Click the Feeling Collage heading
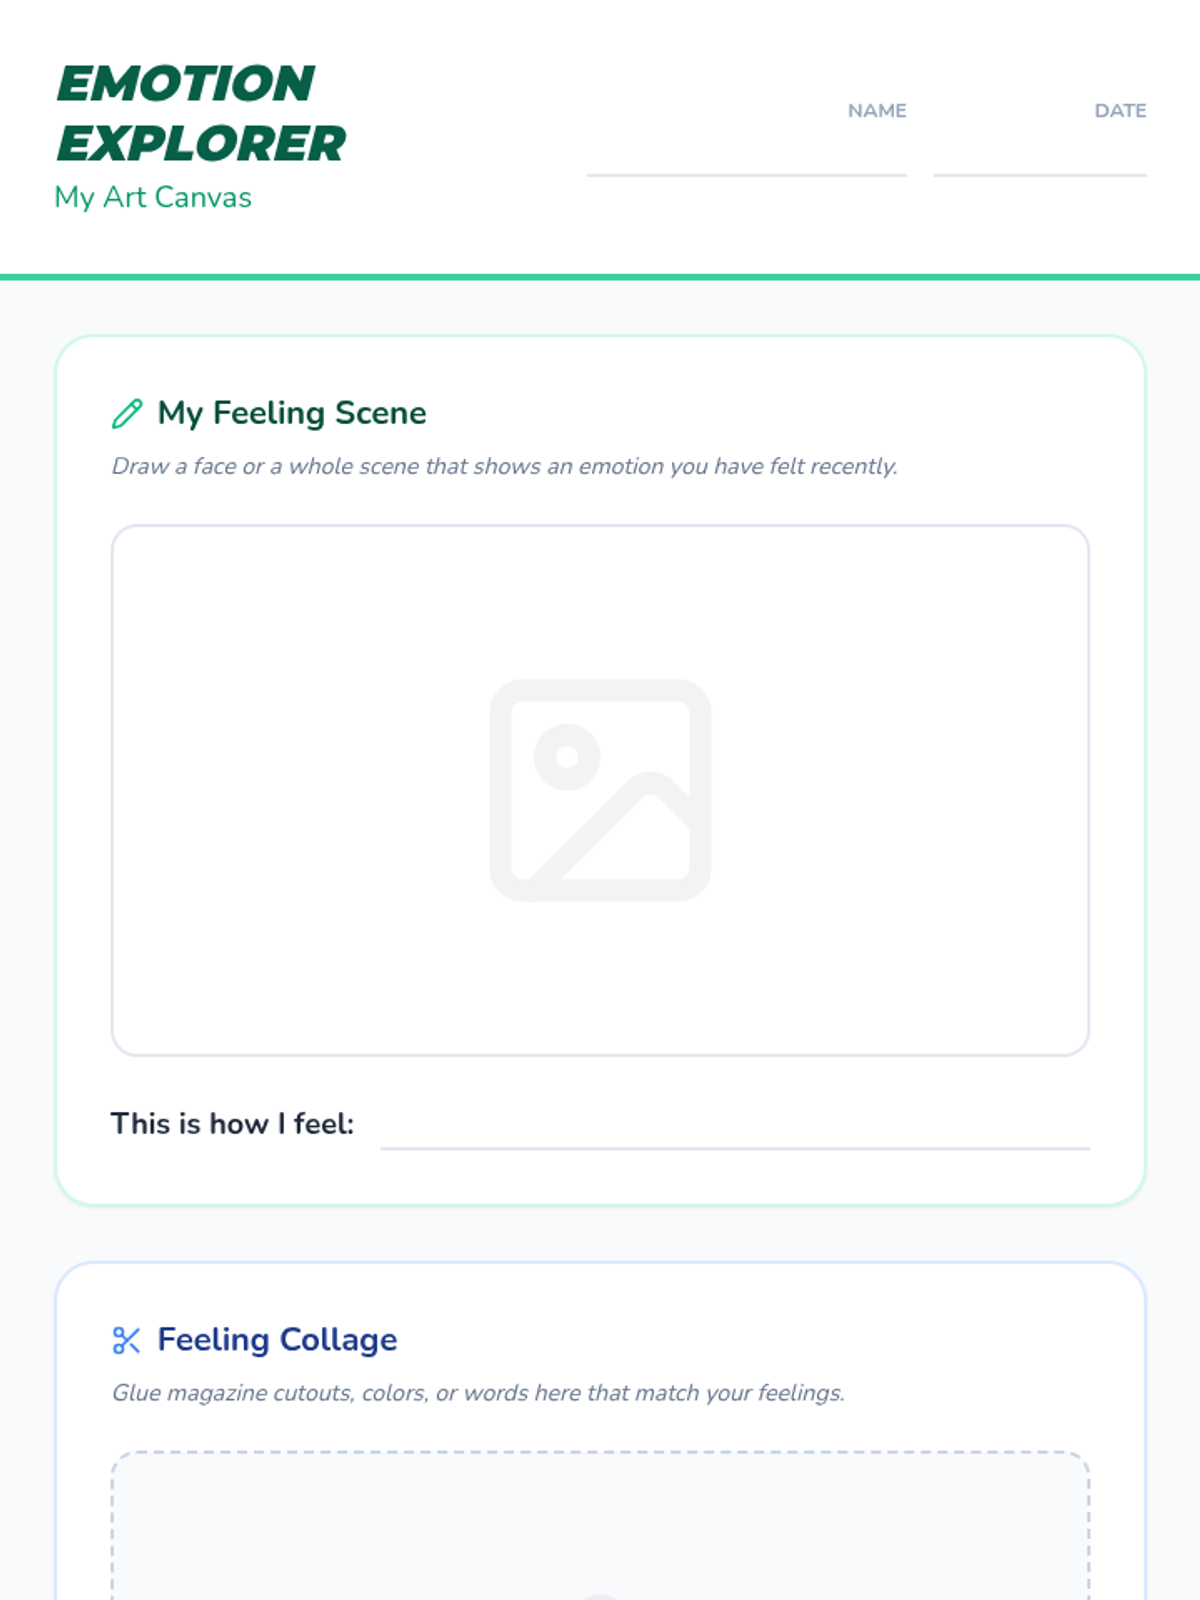Screen dimensions: 1200x1600 (277, 1340)
